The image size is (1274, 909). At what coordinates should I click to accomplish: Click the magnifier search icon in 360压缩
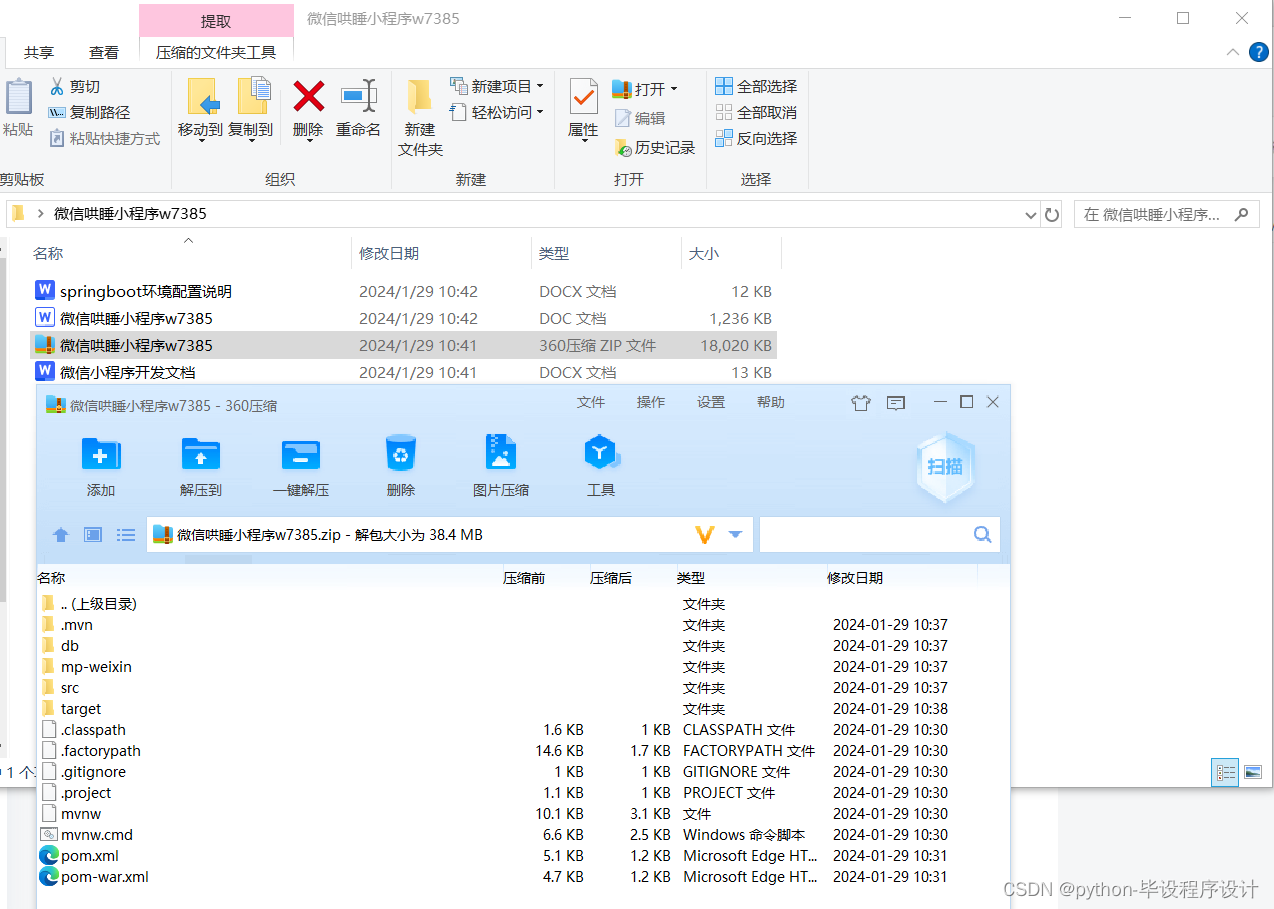[982, 534]
